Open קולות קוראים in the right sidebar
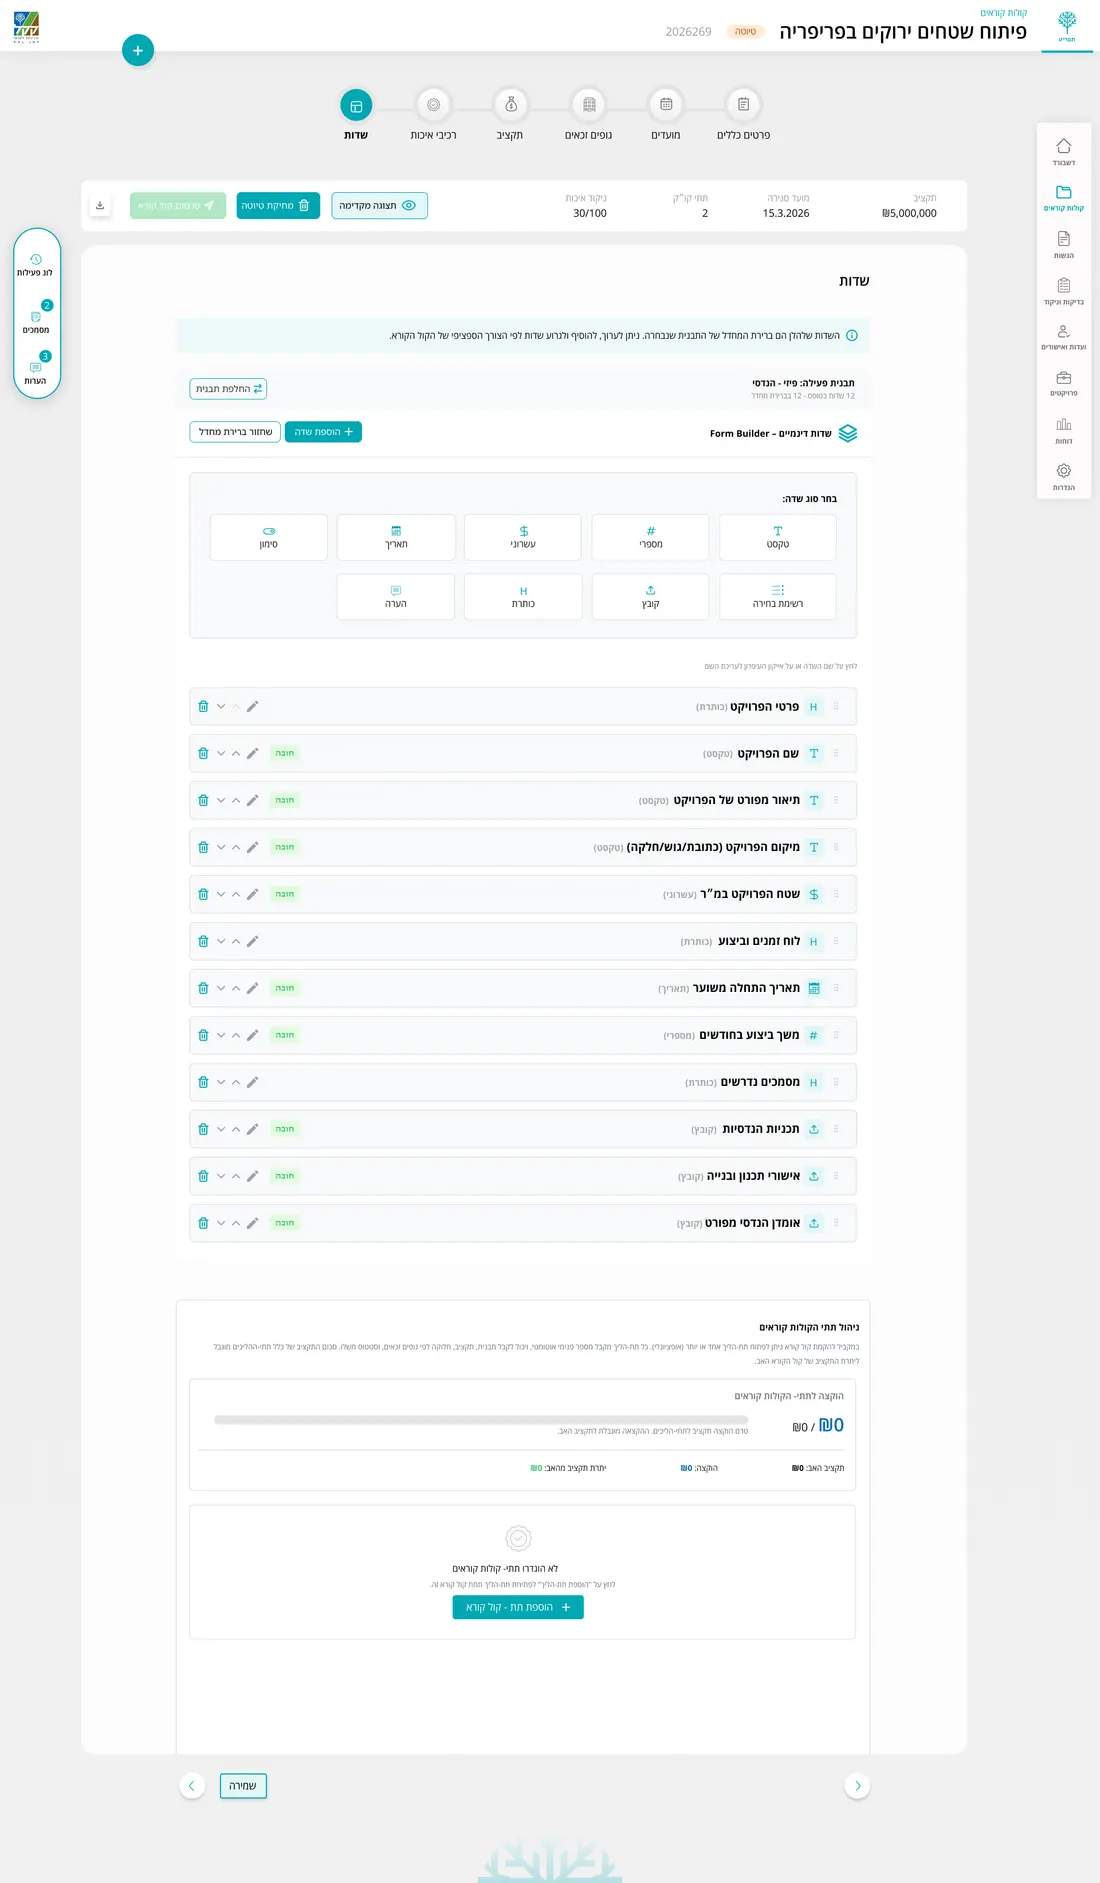The image size is (1100, 1883). click(1063, 198)
